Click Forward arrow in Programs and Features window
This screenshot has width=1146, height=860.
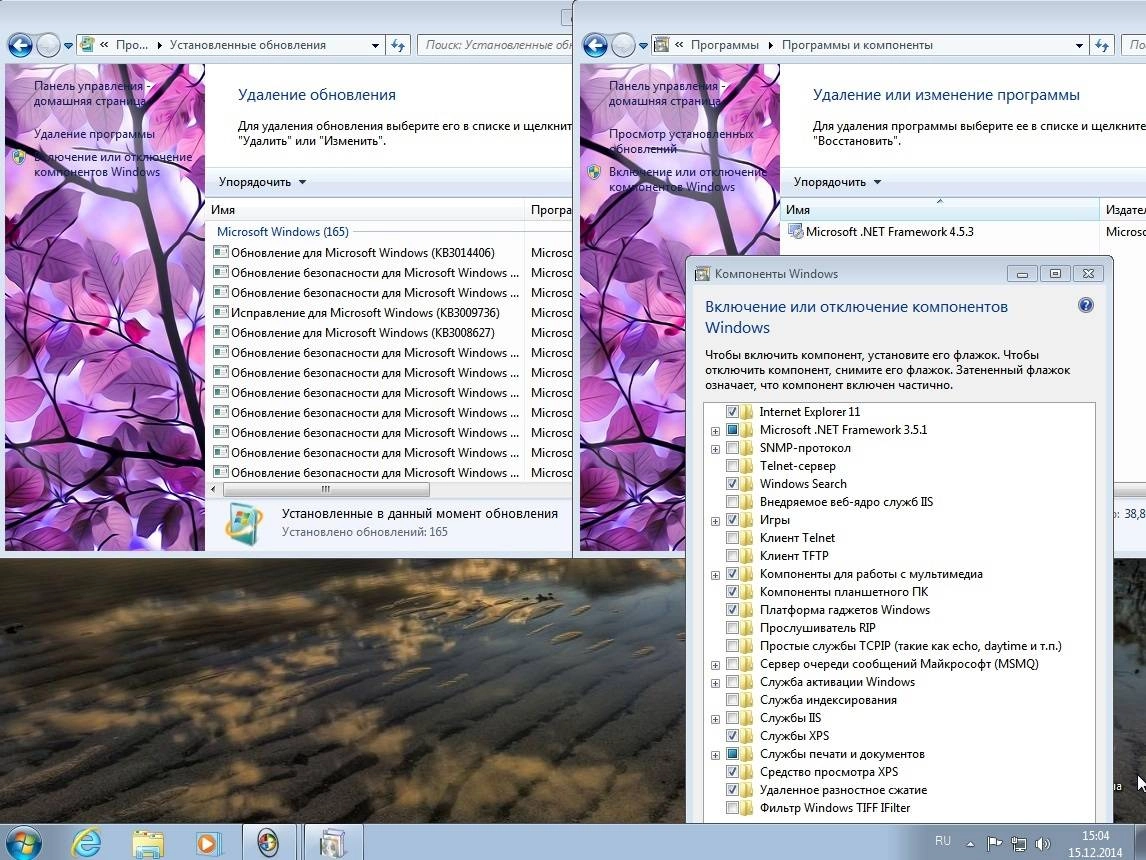[x=623, y=45]
